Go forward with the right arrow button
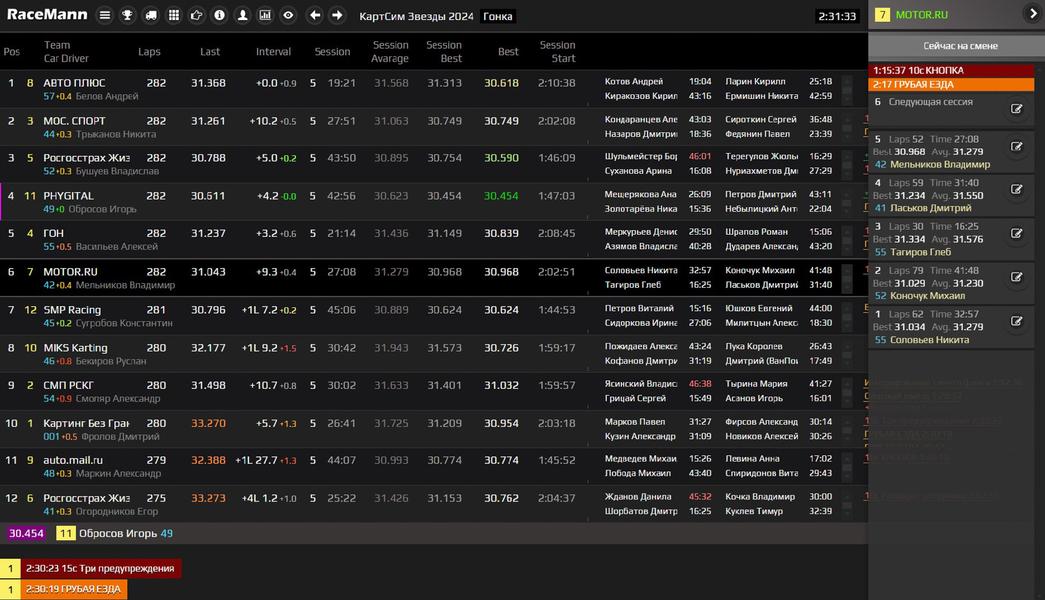This screenshot has width=1045, height=600. 337,15
